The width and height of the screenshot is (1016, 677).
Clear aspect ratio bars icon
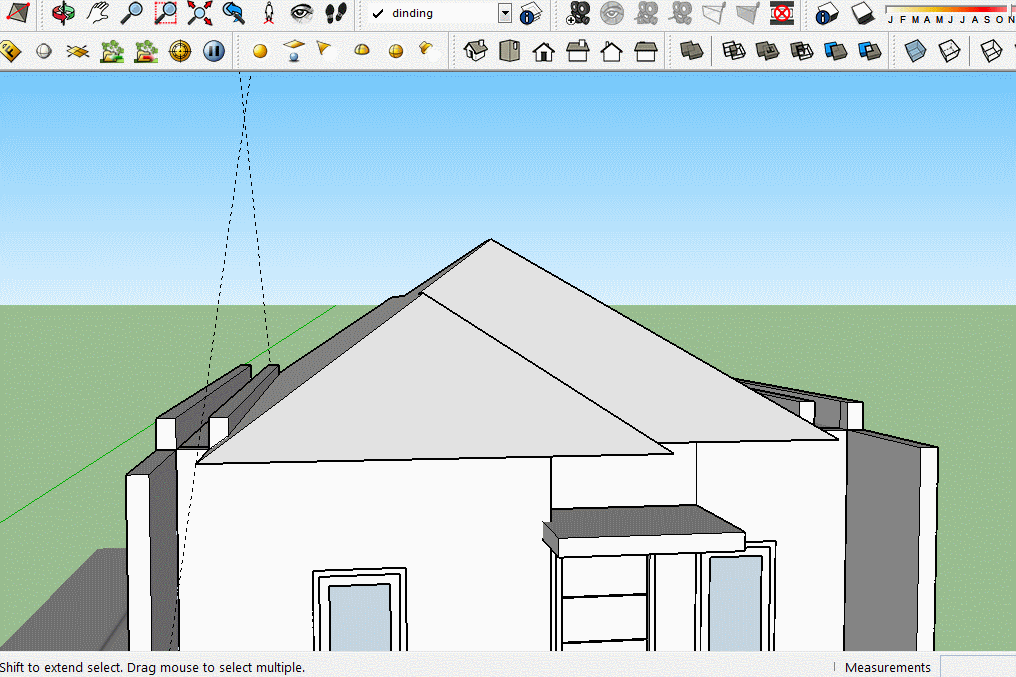[x=781, y=13]
